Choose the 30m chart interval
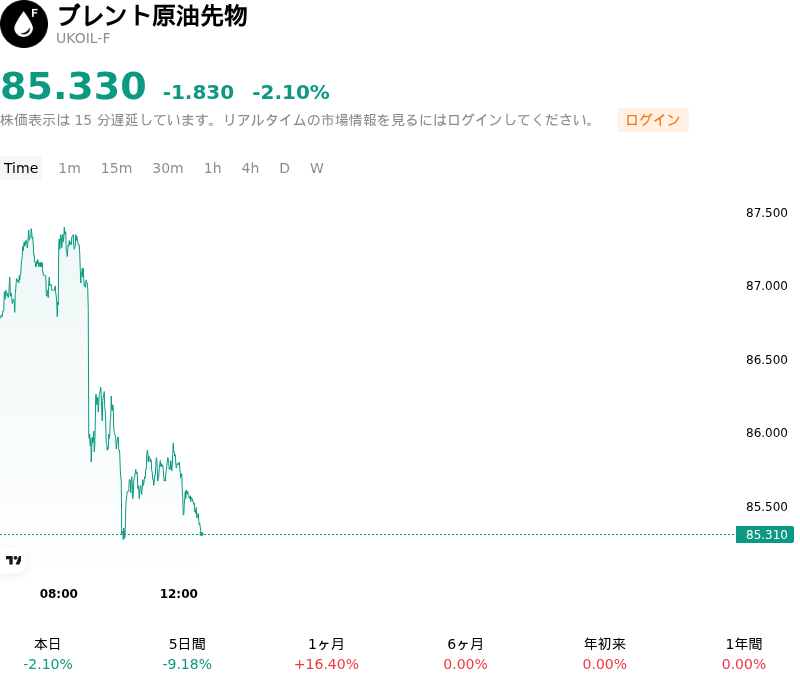 (168, 168)
